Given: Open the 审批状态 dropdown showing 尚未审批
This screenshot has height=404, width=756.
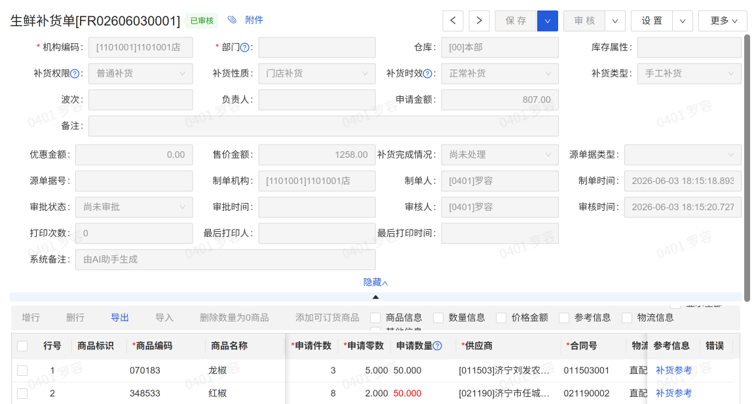Looking at the screenshot, I should (x=134, y=207).
